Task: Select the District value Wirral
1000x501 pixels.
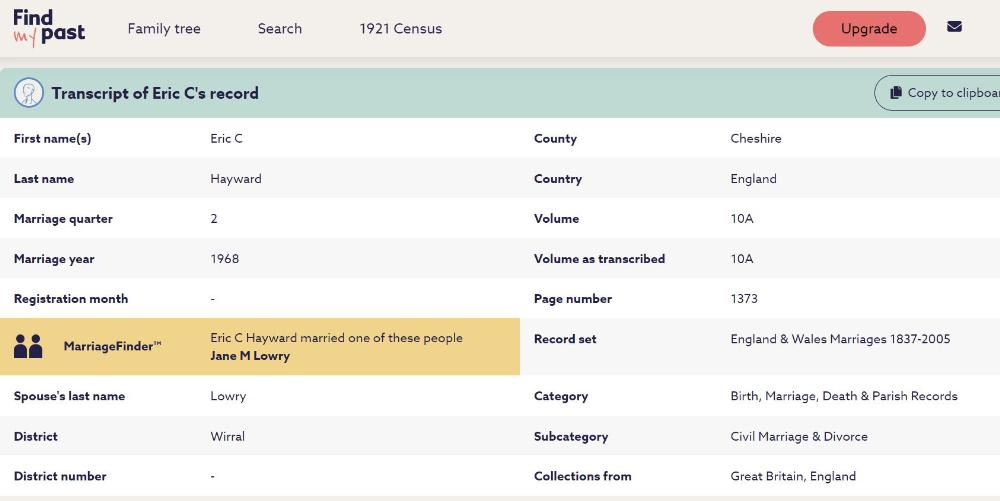Action: [x=227, y=437]
